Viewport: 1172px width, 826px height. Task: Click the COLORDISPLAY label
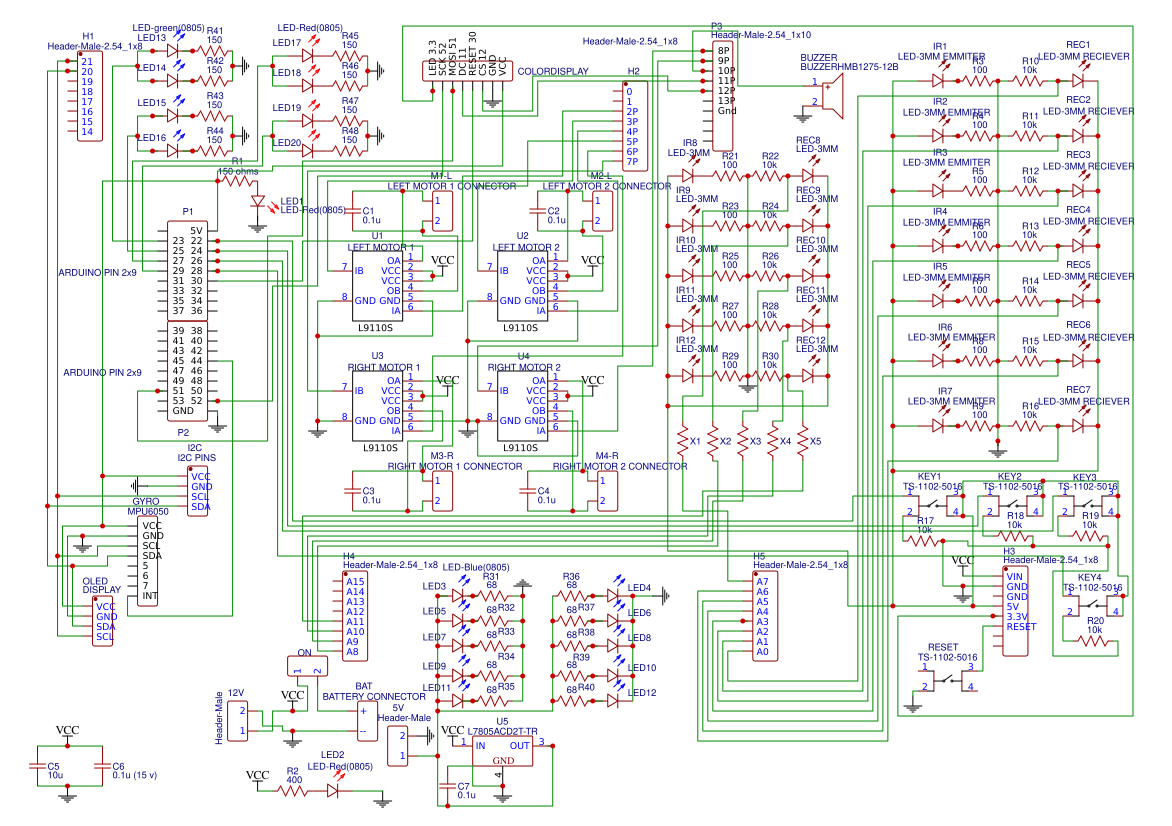pos(553,72)
